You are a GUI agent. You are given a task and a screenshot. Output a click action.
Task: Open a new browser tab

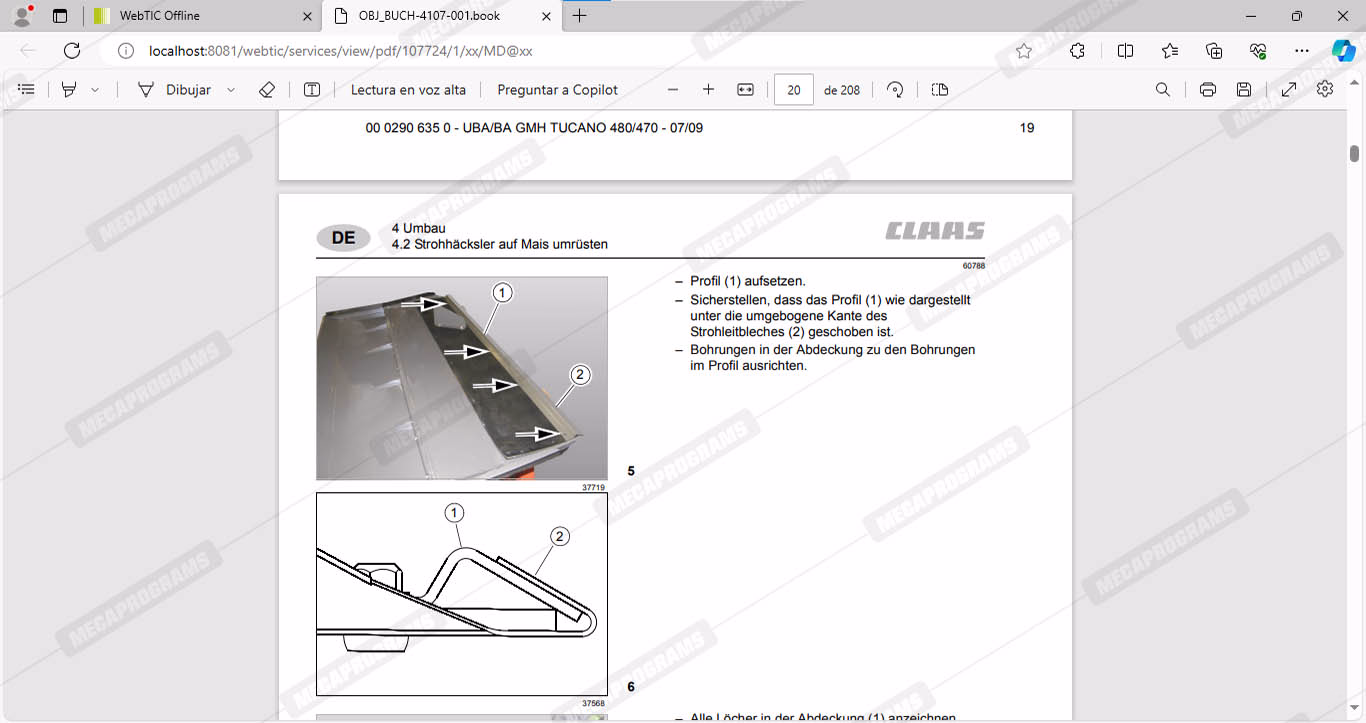coord(580,16)
